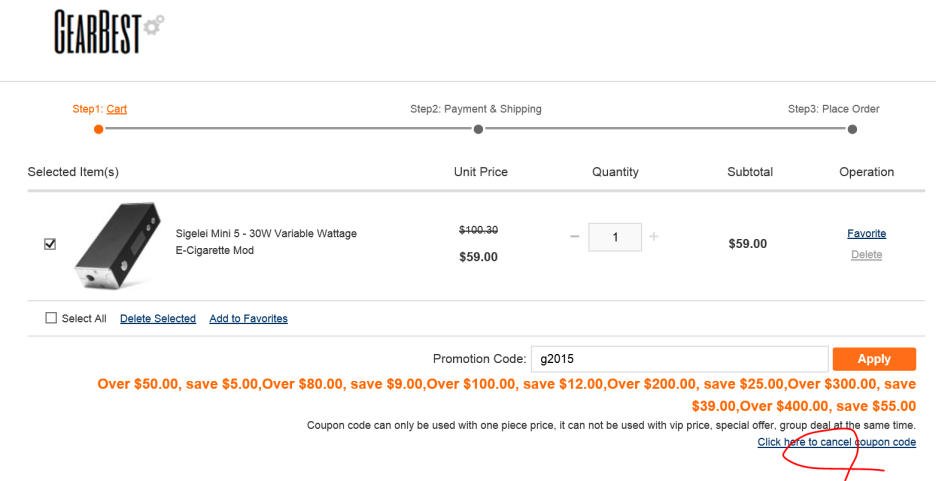Screen dimensions: 936x481
Task: Click the orange Step1 progress dot
Action: point(98,129)
